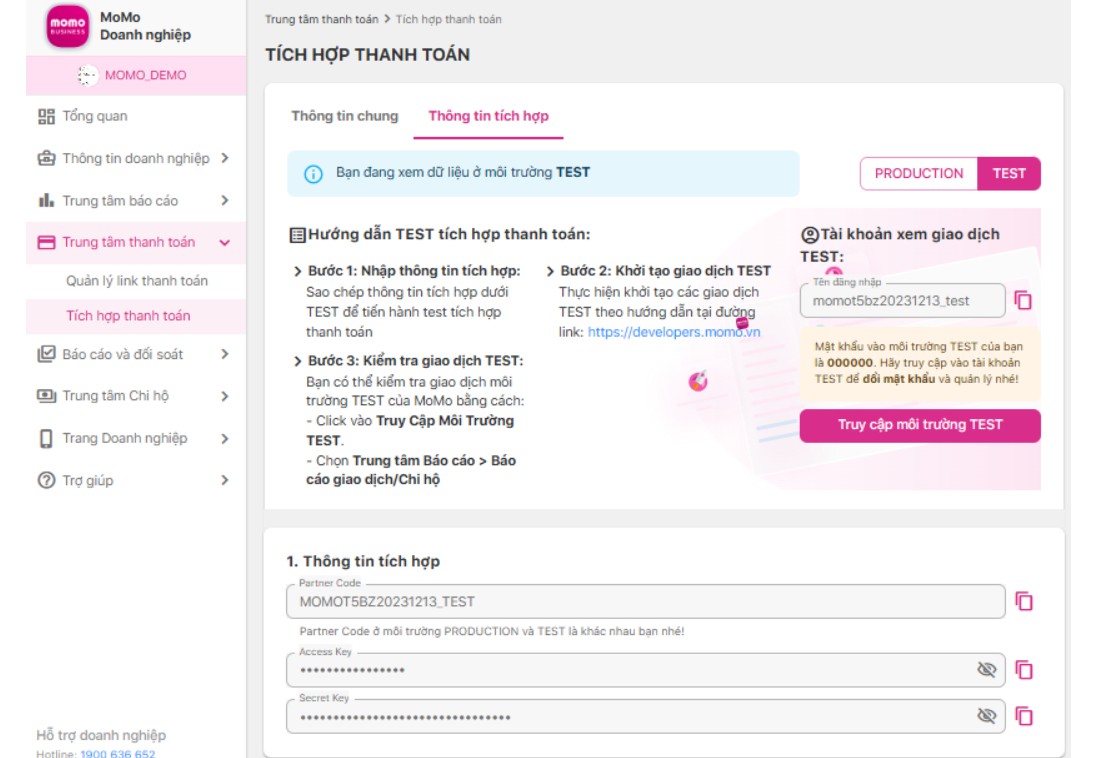This screenshot has height=758, width=1112.
Task: Switch to Thông tin chung tab
Action: 344,116
